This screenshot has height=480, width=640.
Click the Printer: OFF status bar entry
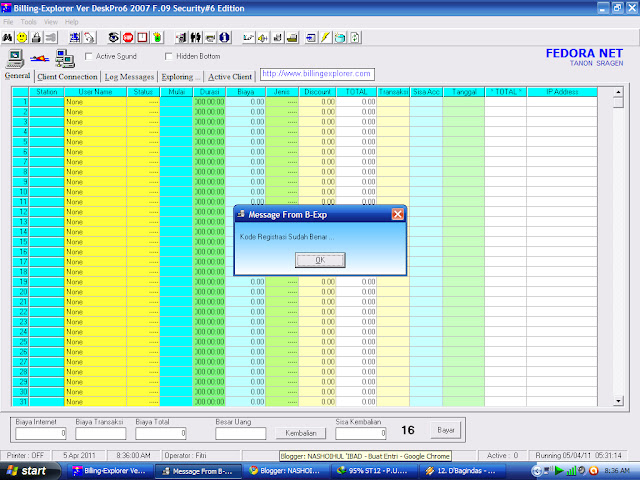pyautogui.click(x=25, y=455)
